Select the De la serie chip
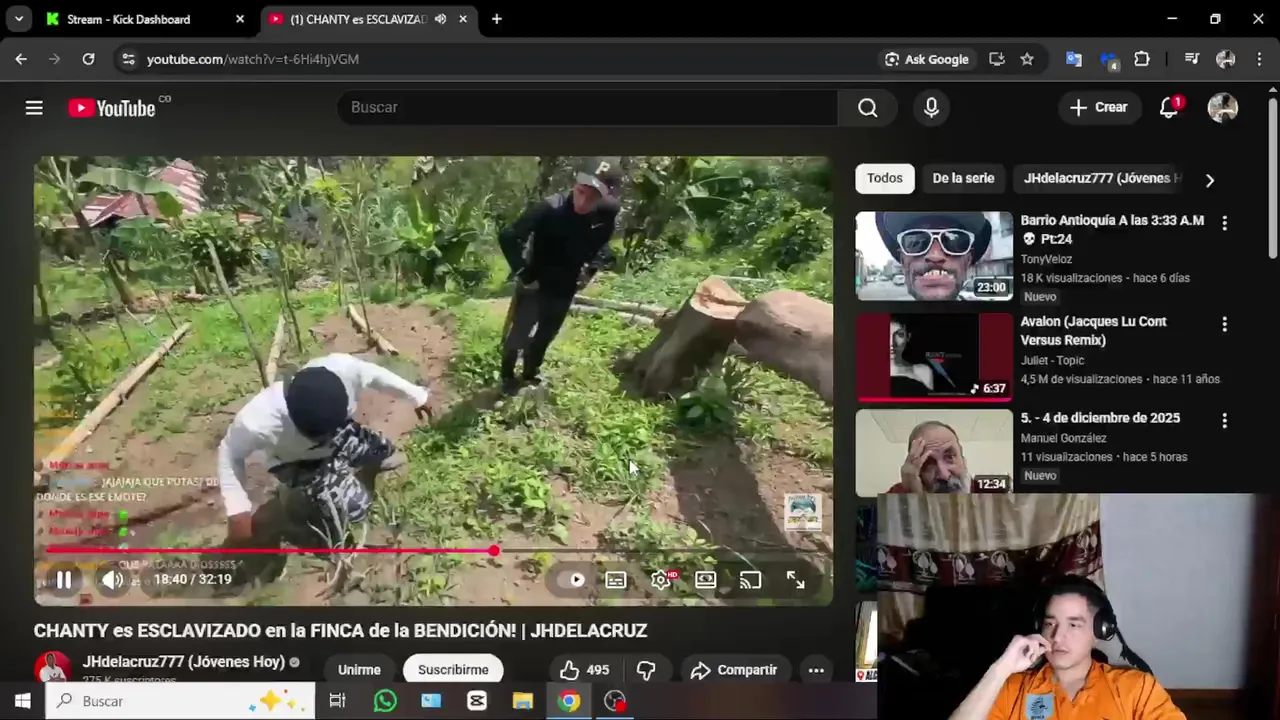1280x720 pixels. 963,178
